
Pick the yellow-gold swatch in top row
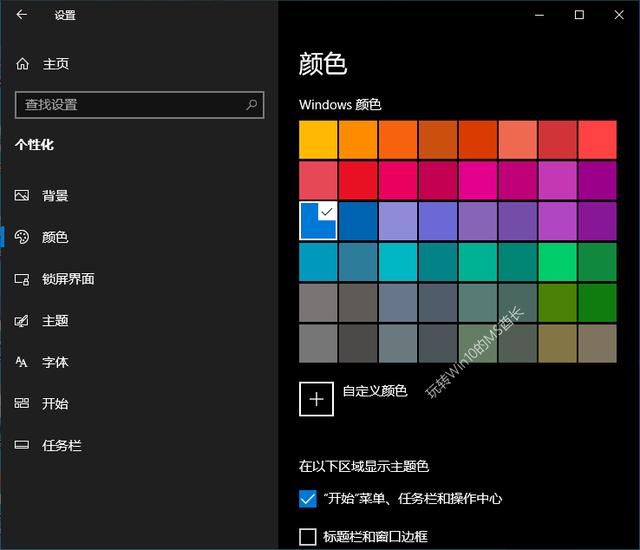[x=318, y=140]
